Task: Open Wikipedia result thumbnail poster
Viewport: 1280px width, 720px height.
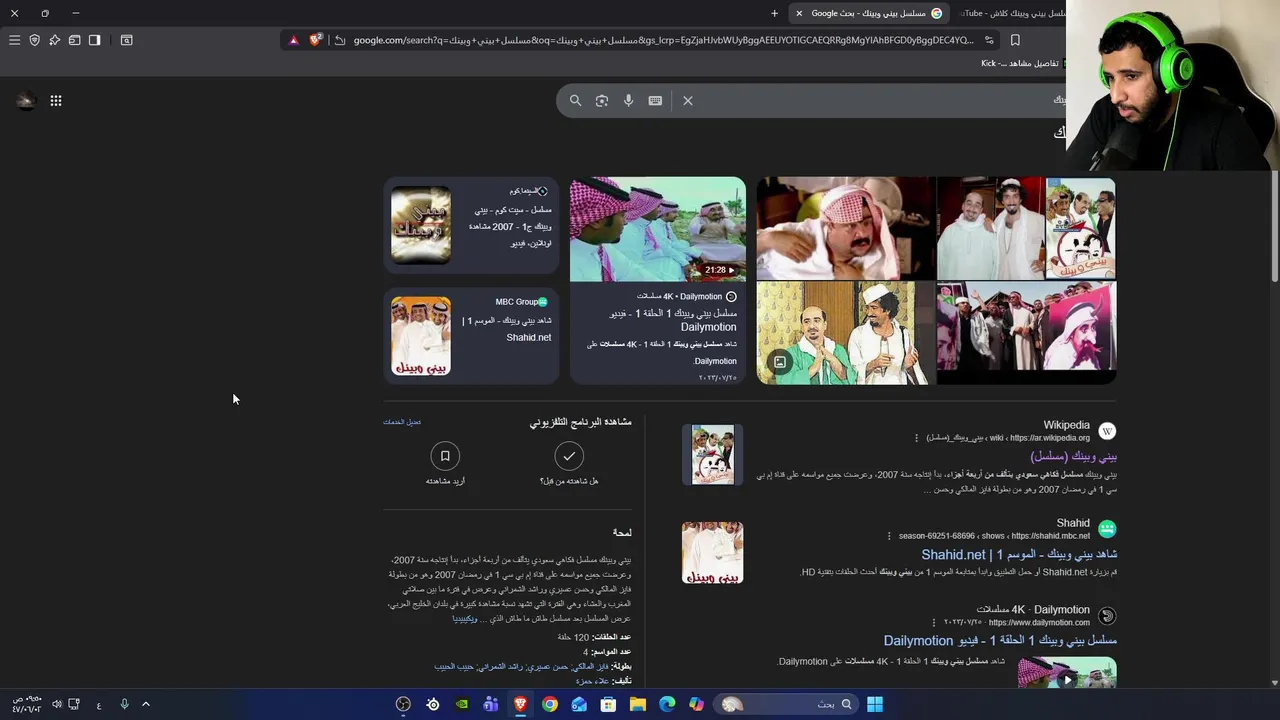Action: coord(713,455)
